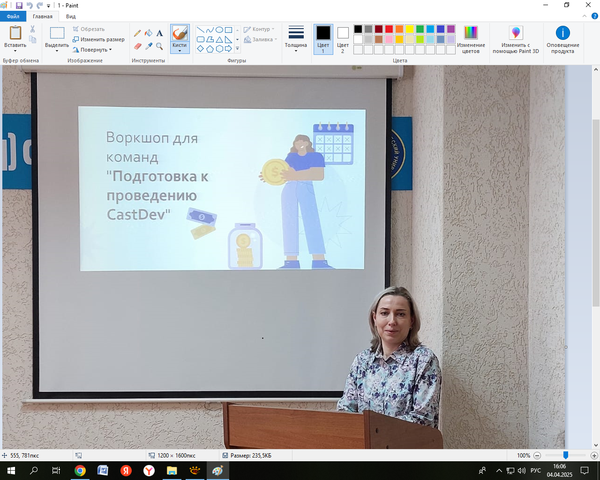Click the Save icon in title bar
This screenshot has width=600, height=480.
tap(18, 5)
